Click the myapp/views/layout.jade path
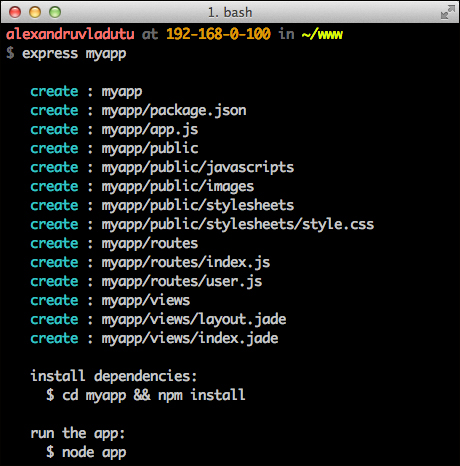This screenshot has height=466, width=460. click(x=194, y=320)
